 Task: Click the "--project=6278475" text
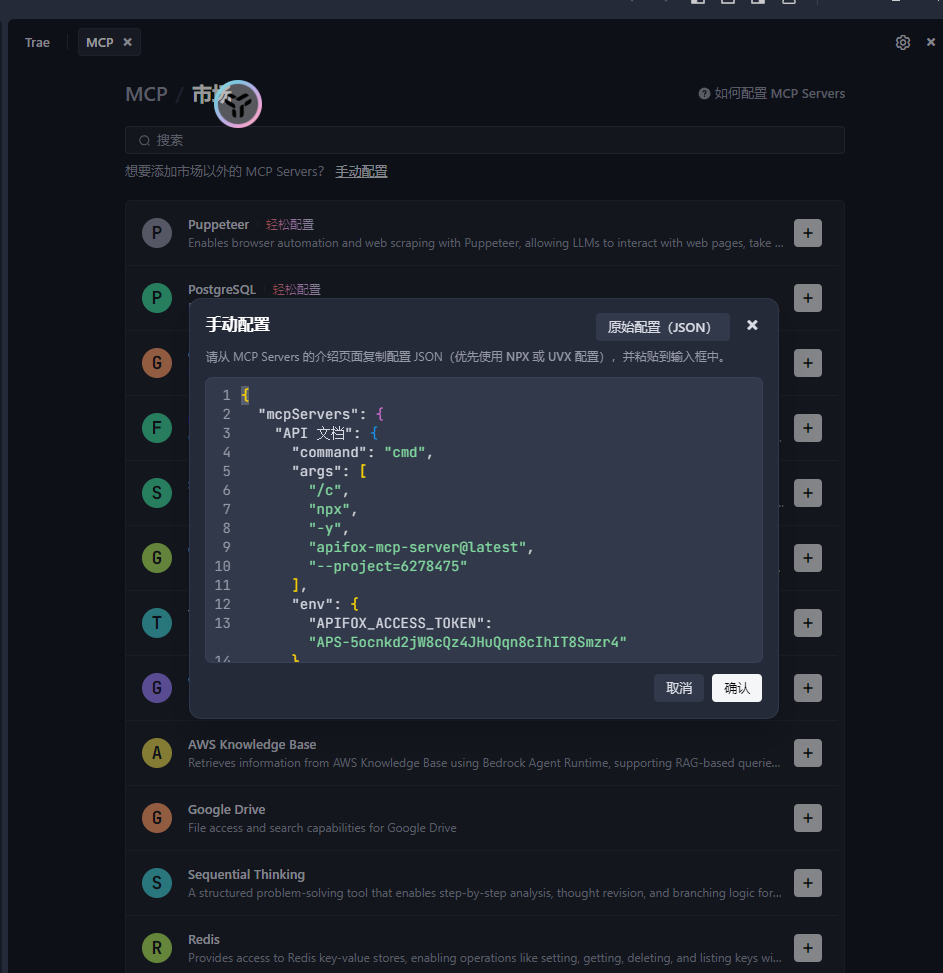click(388, 567)
